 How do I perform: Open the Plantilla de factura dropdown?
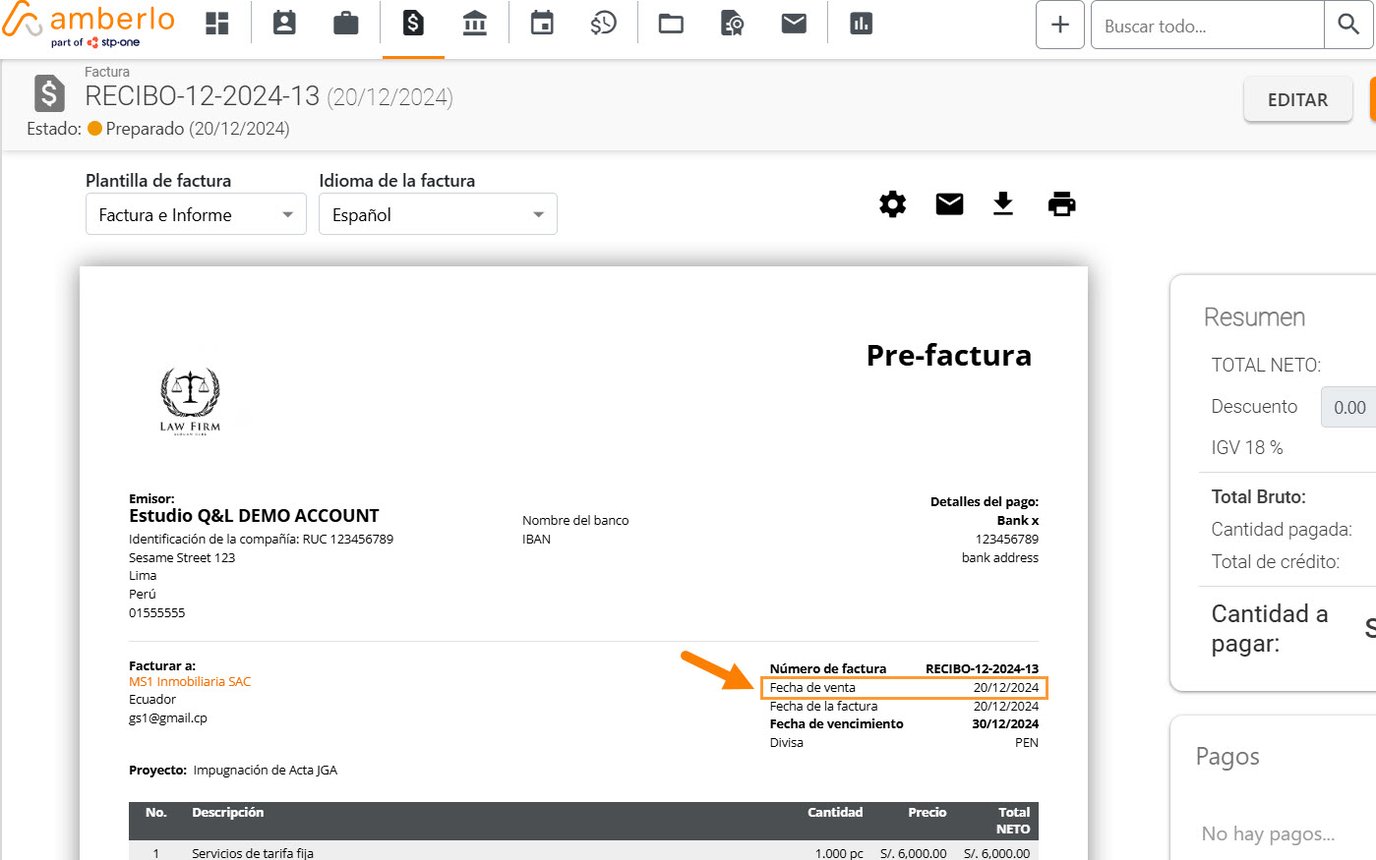[x=195, y=213]
